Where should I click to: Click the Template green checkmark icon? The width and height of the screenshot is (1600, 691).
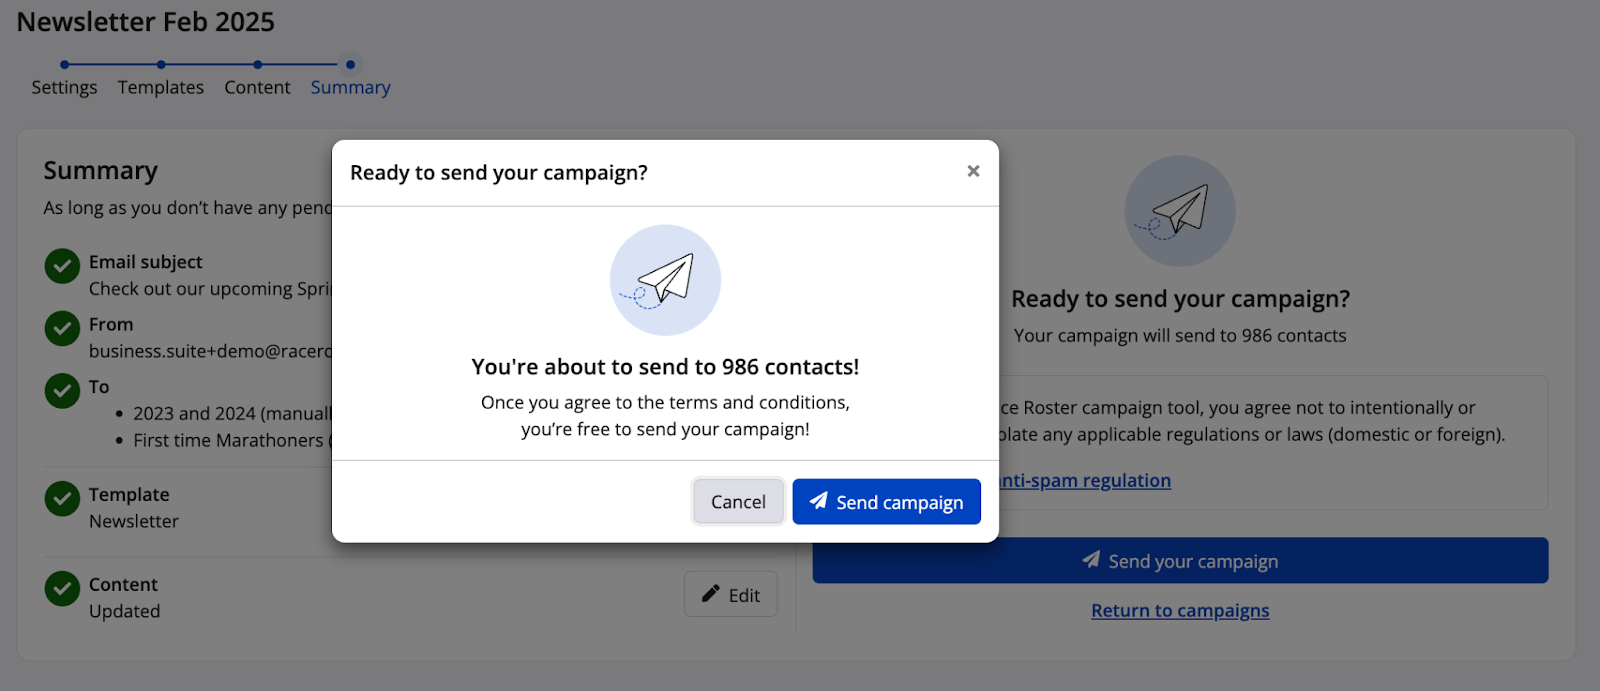click(x=62, y=498)
